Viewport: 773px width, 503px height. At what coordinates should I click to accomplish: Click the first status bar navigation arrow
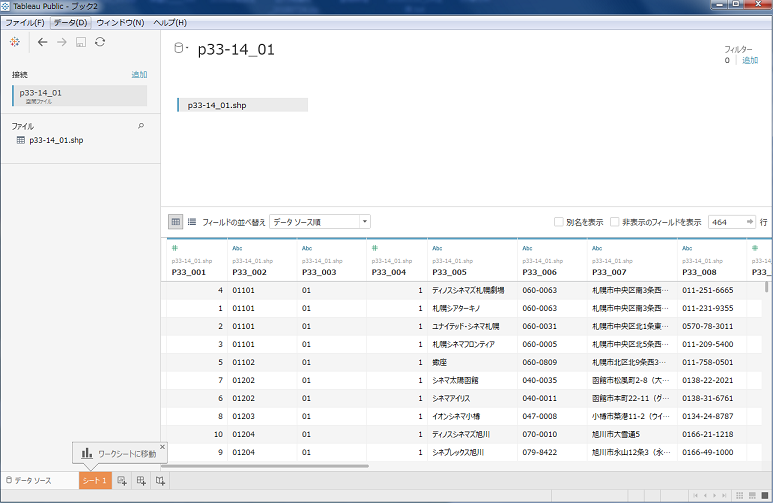(x=695, y=496)
